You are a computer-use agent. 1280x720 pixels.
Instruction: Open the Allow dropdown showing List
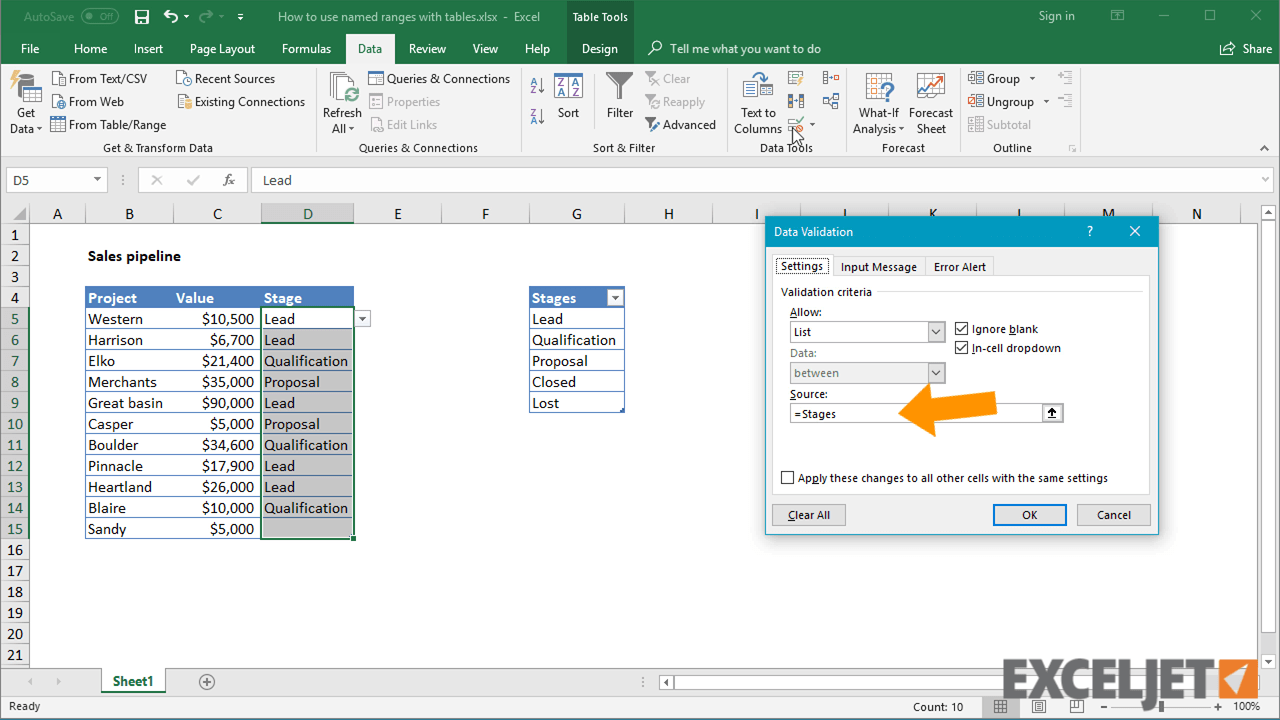pyautogui.click(x=936, y=331)
